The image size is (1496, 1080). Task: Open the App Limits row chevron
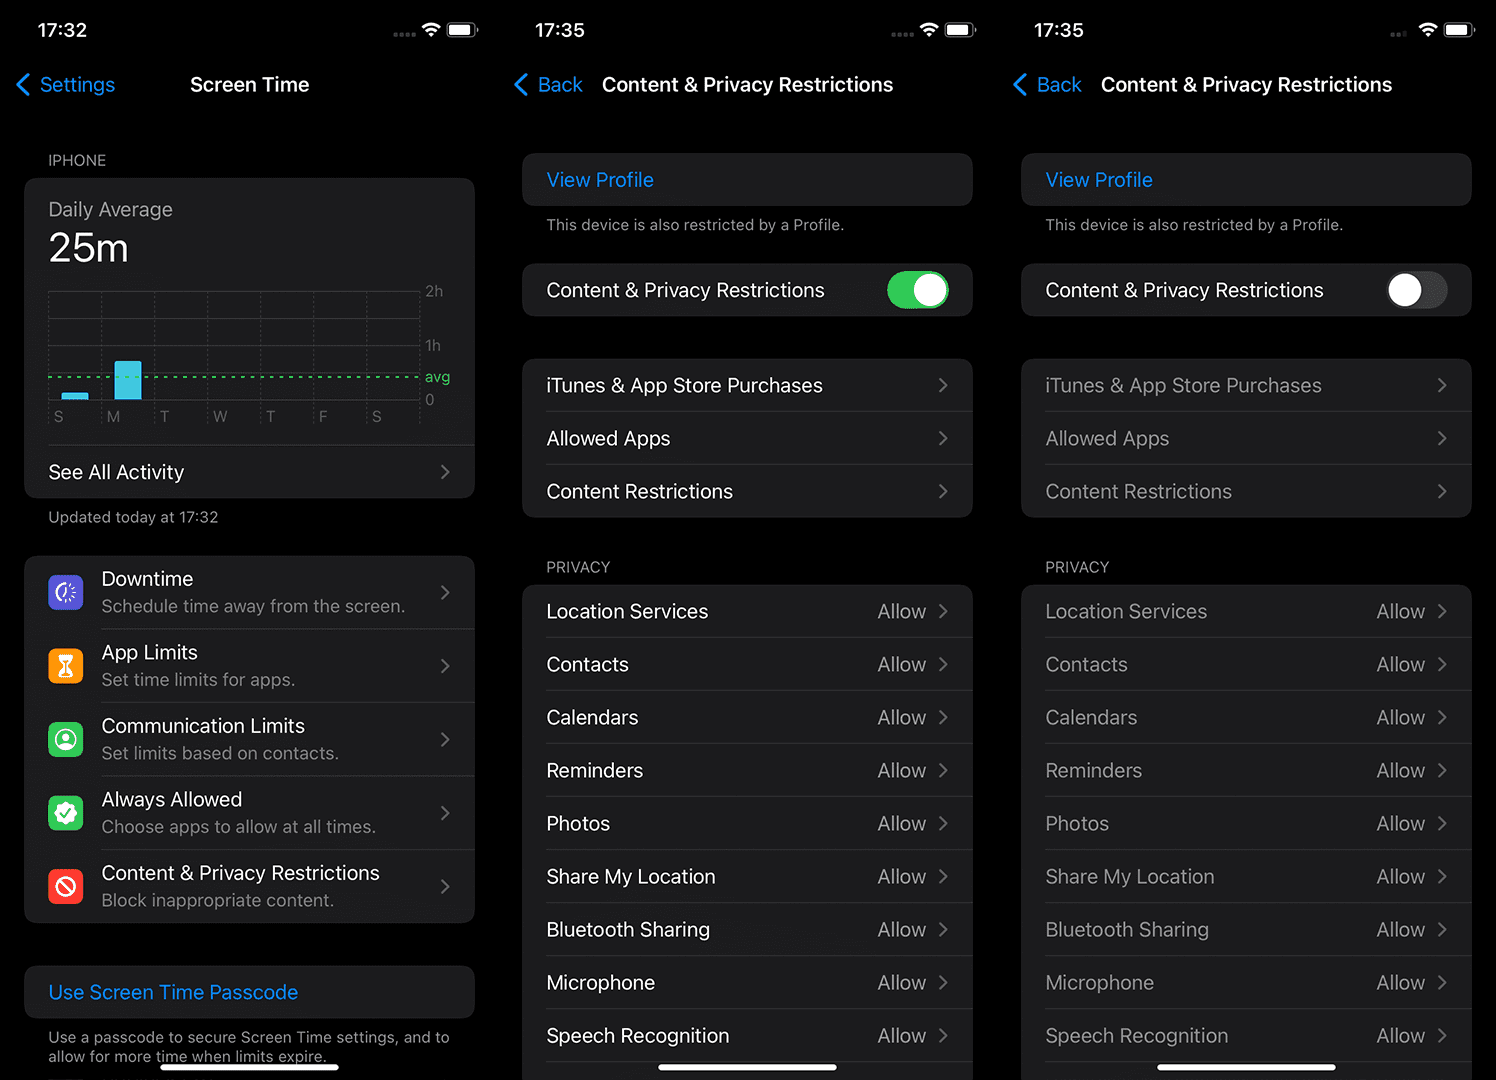coord(445,666)
